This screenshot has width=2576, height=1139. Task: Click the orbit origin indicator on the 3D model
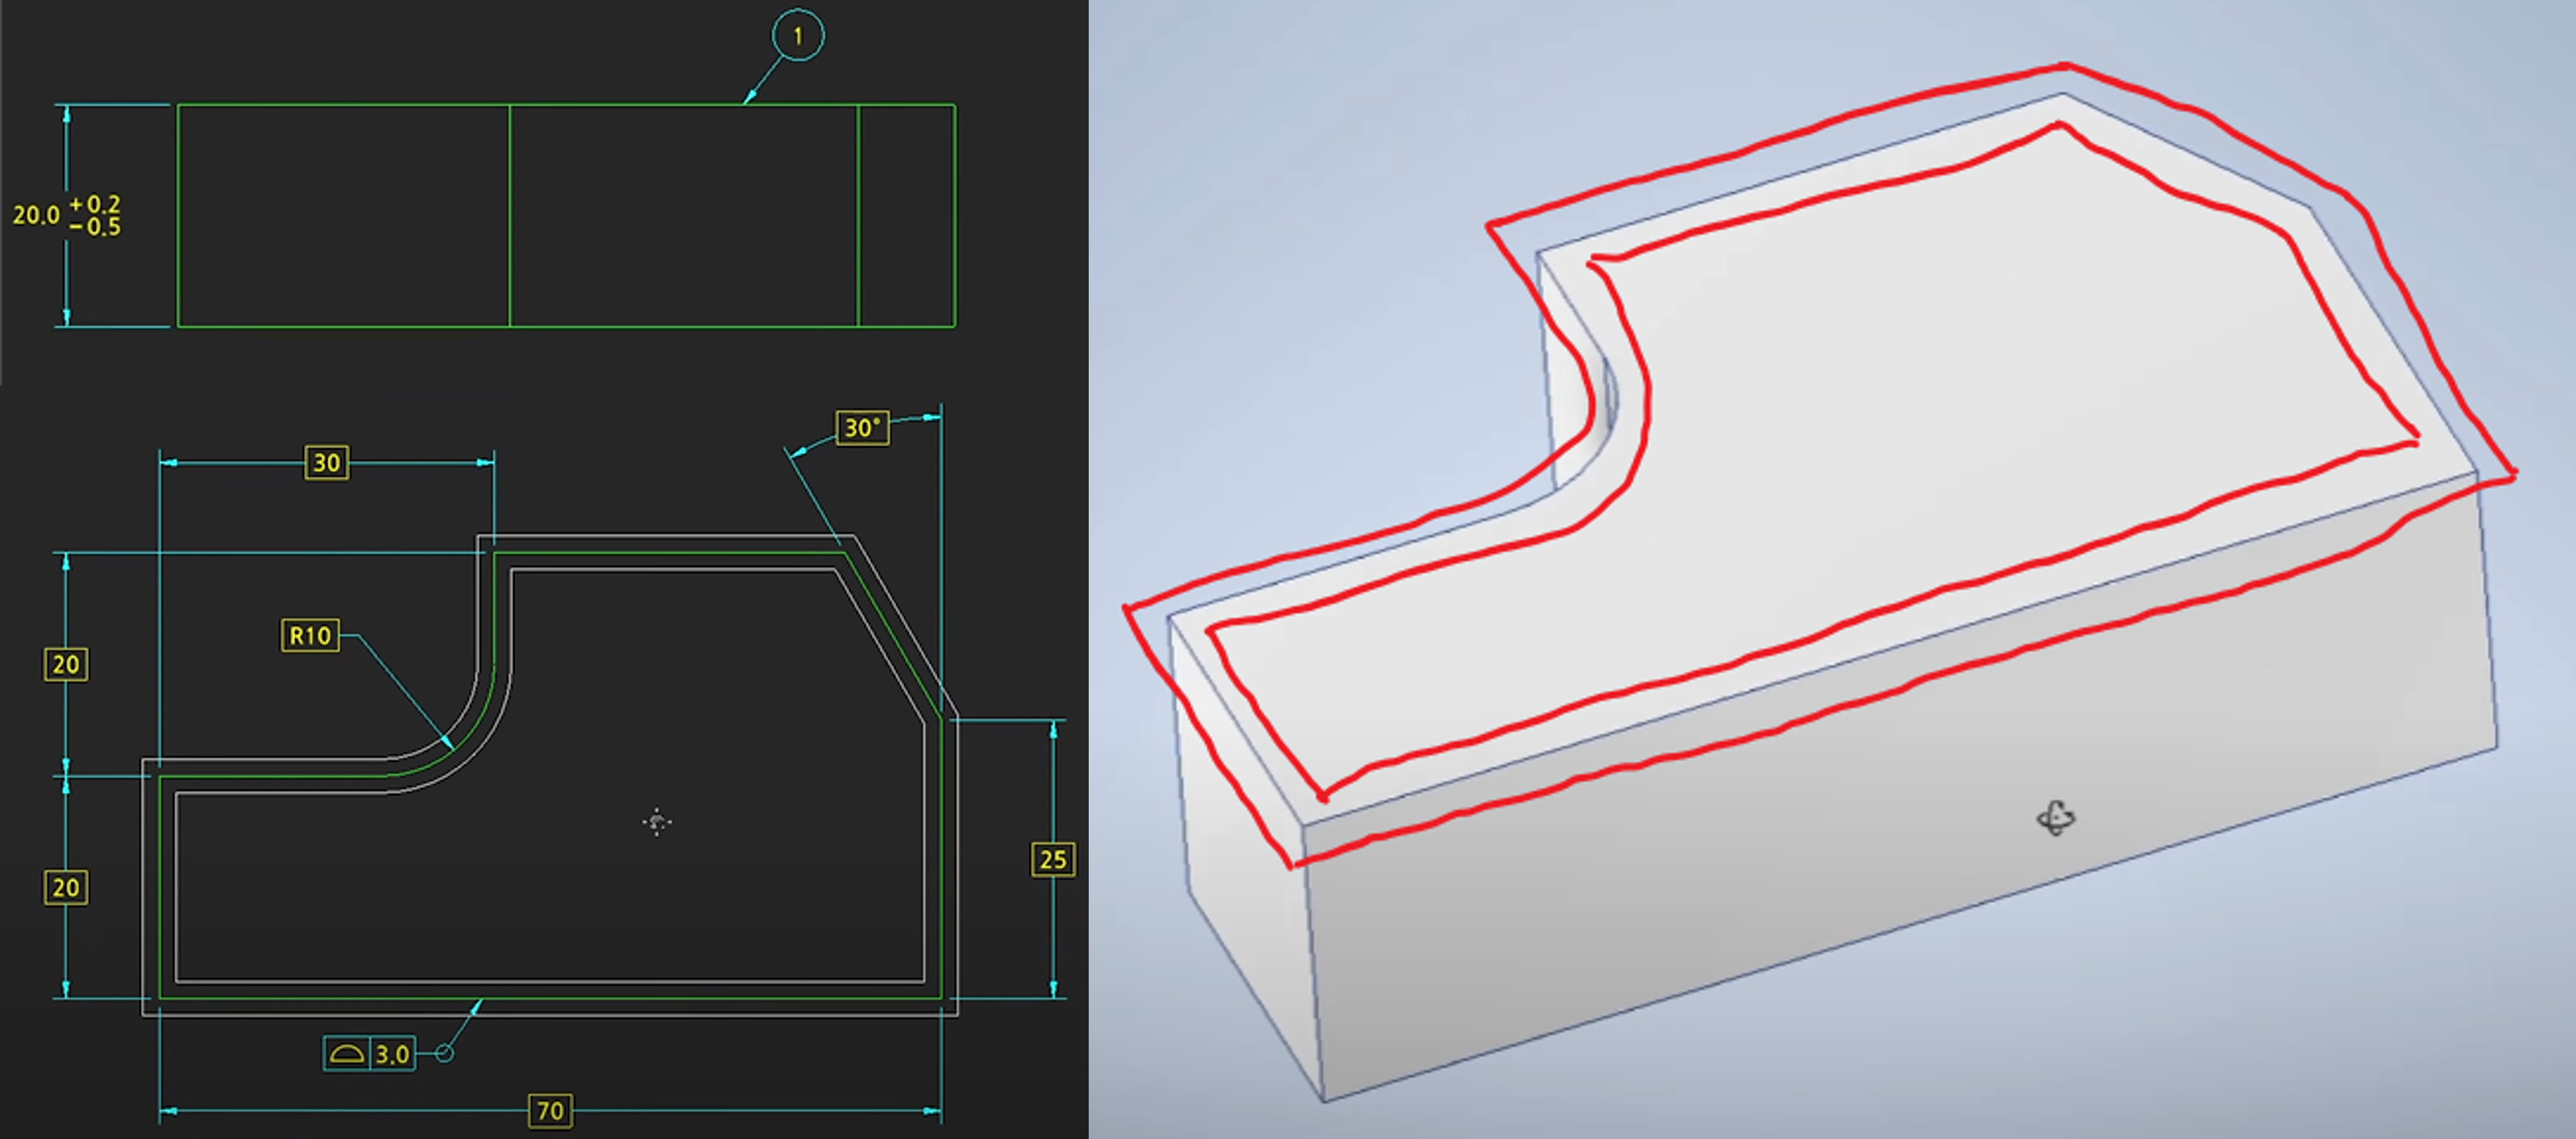tap(2056, 818)
